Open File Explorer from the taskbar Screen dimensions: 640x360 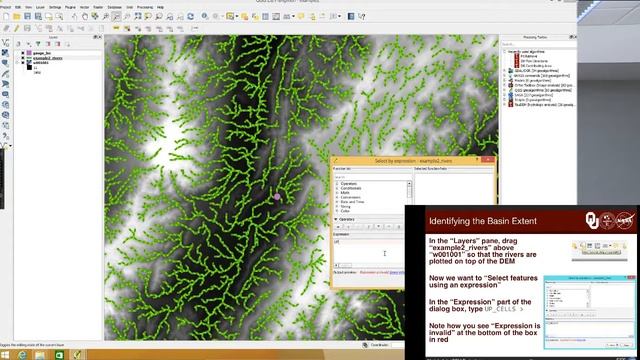pos(40,355)
